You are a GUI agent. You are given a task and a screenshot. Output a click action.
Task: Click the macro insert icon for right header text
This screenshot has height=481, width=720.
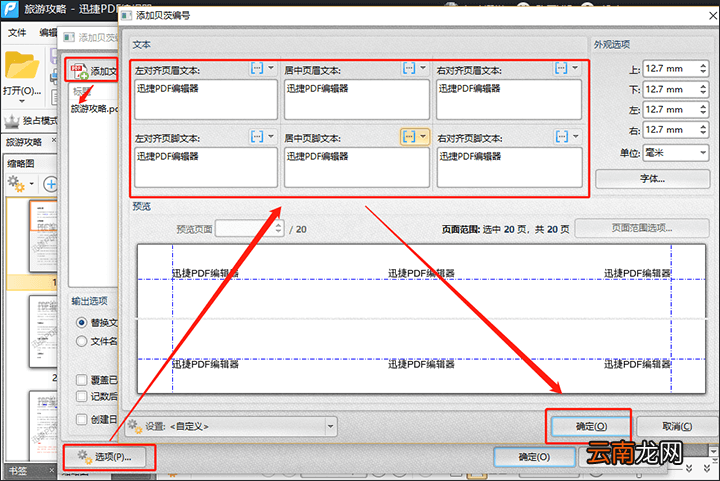click(x=561, y=68)
